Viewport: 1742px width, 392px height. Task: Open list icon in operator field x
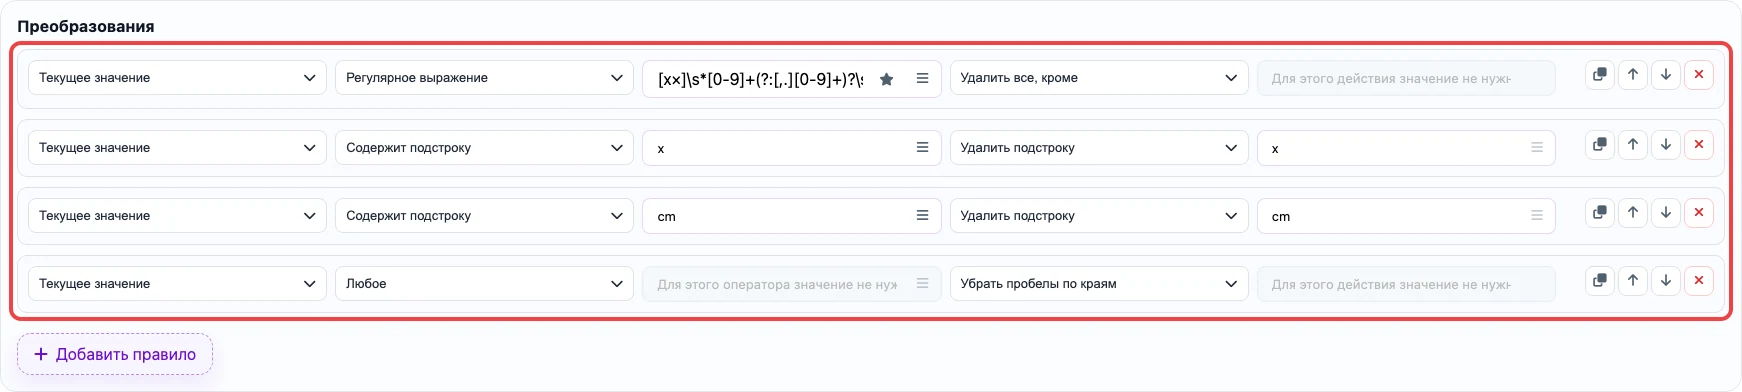923,147
